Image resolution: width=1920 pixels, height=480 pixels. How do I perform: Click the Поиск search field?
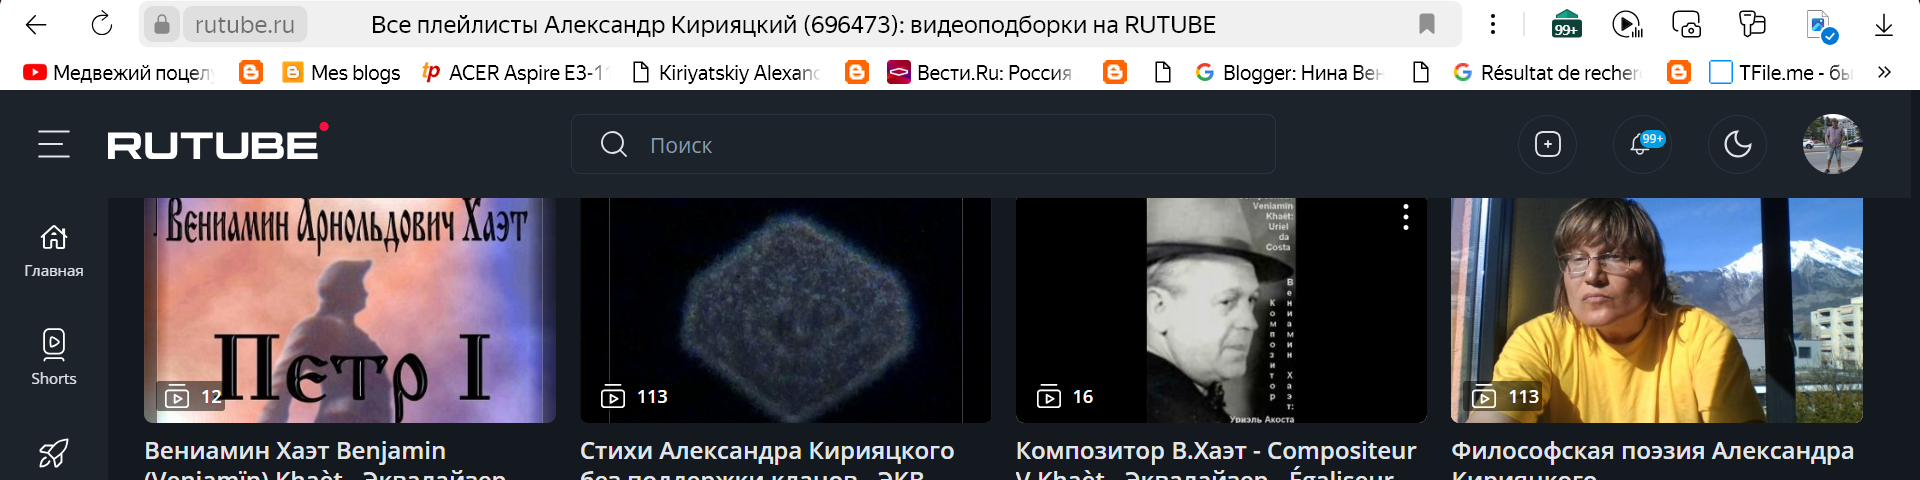pos(923,145)
